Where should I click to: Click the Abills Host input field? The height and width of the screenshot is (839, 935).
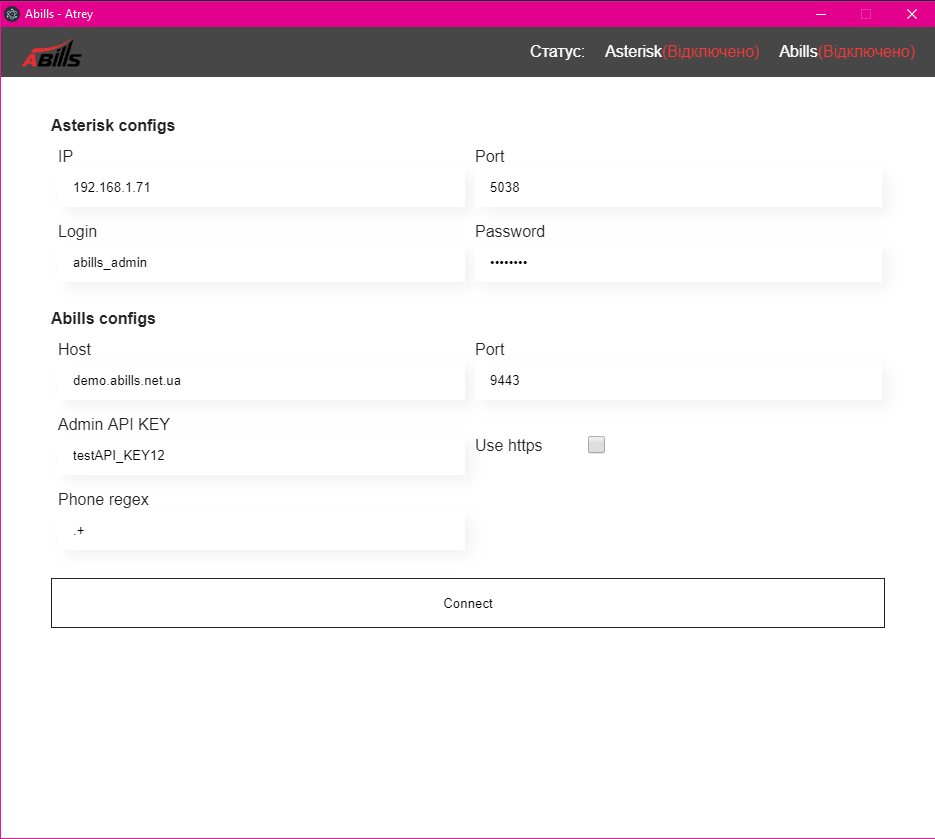[262, 380]
